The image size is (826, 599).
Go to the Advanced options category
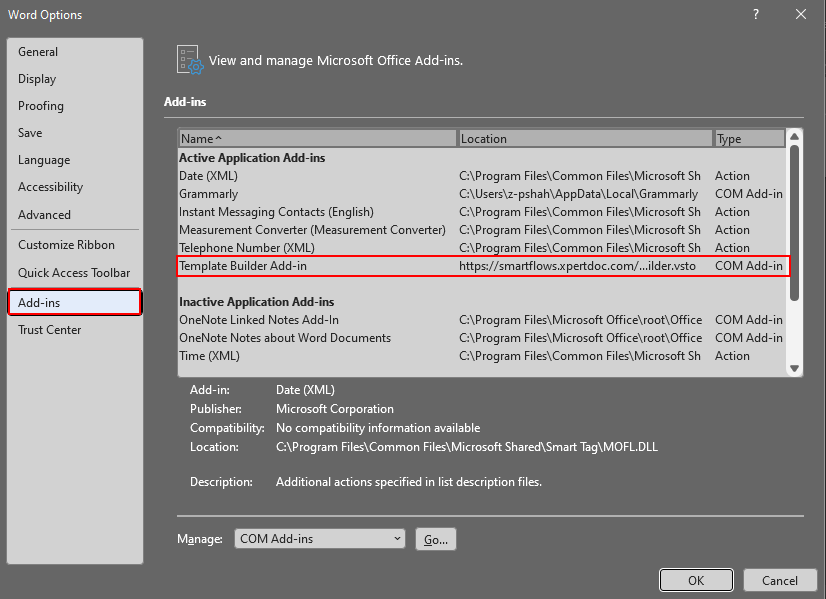tap(44, 215)
